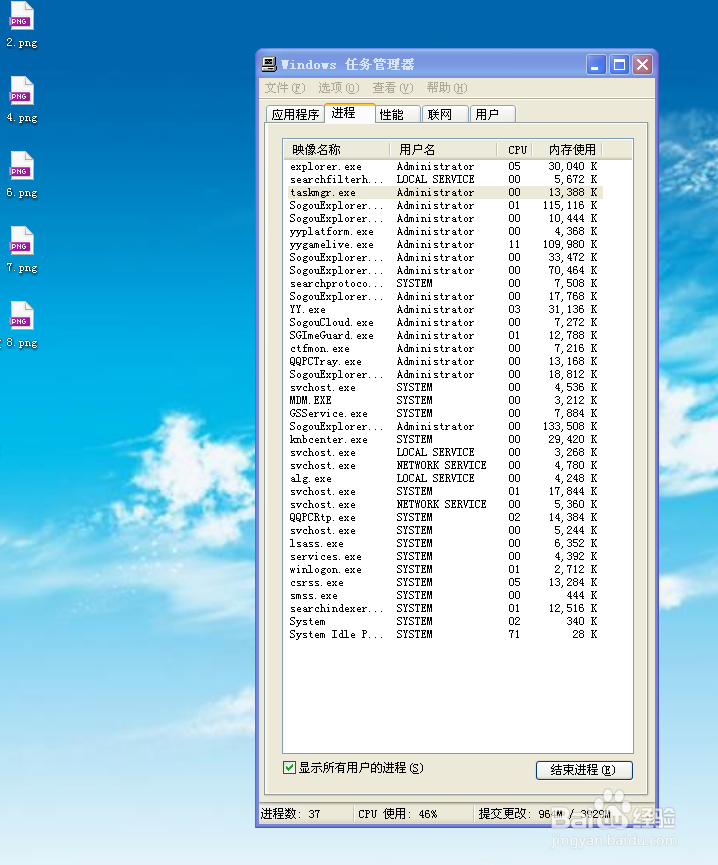
Task: Switch to the 进程 tab
Action: (350, 113)
